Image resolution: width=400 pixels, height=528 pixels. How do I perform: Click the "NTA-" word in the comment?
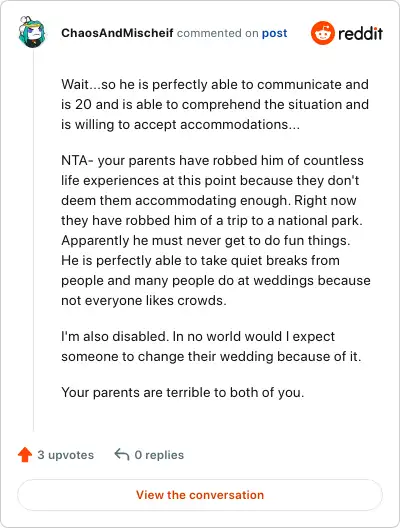[x=77, y=161]
